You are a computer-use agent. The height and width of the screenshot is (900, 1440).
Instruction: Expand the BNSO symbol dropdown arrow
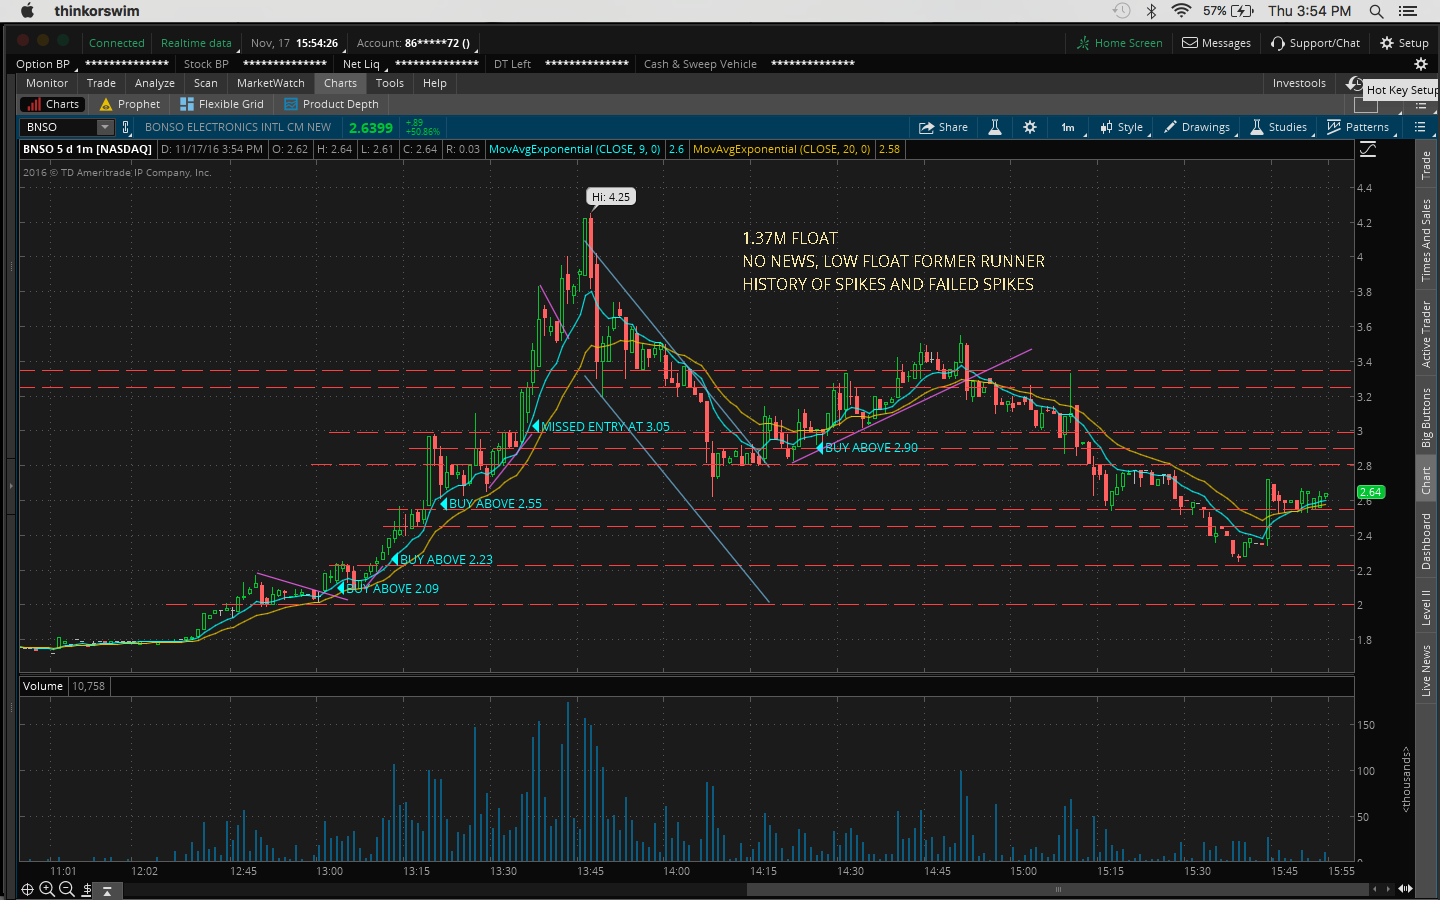[105, 127]
